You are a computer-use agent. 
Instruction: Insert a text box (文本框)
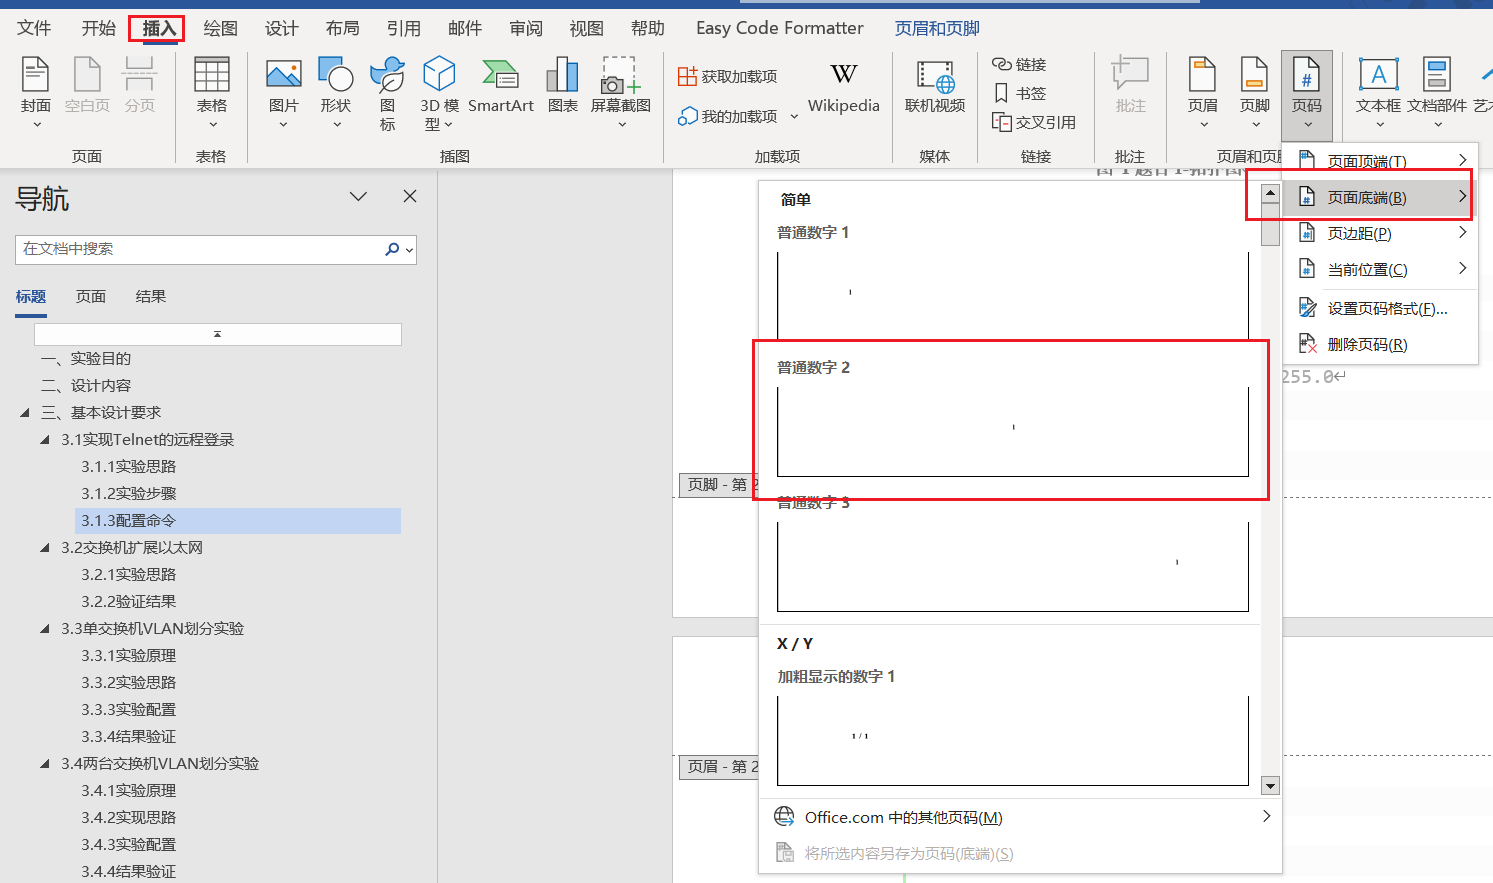(x=1379, y=93)
